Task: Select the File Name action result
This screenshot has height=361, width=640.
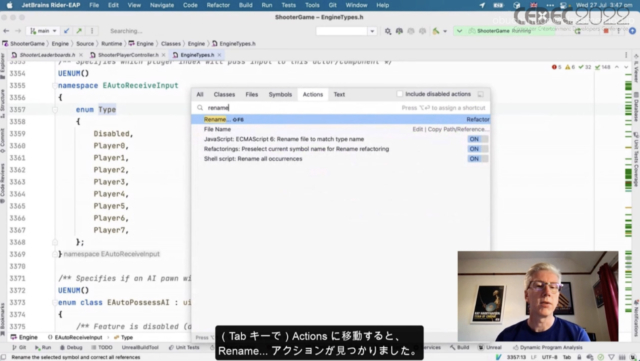Action: pos(340,129)
